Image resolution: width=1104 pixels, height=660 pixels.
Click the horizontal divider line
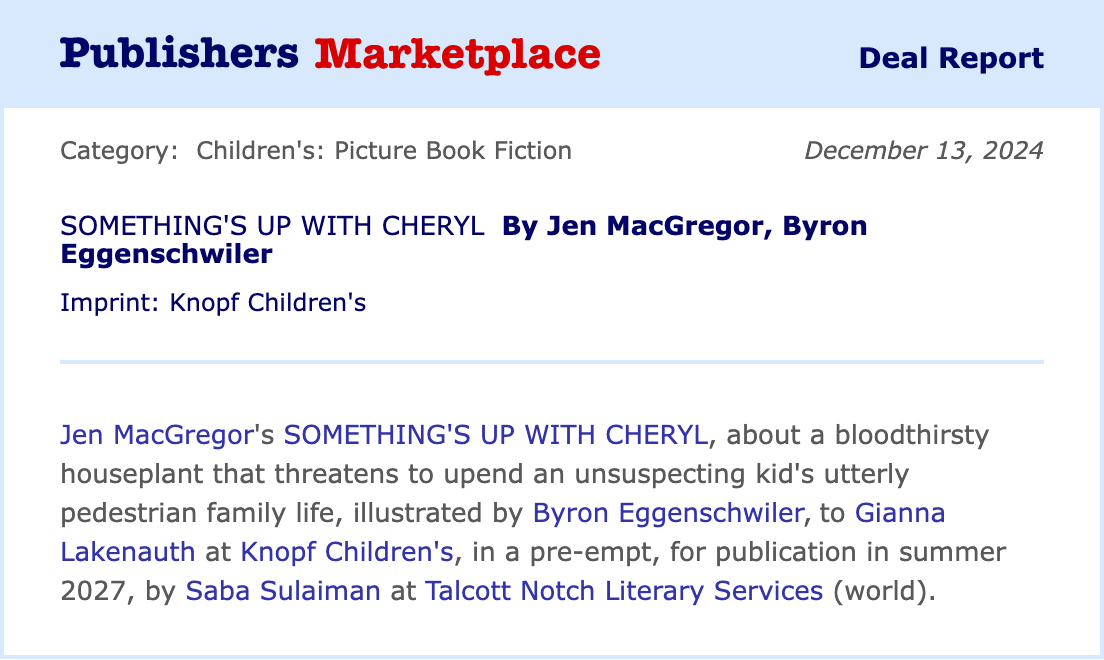(x=552, y=361)
